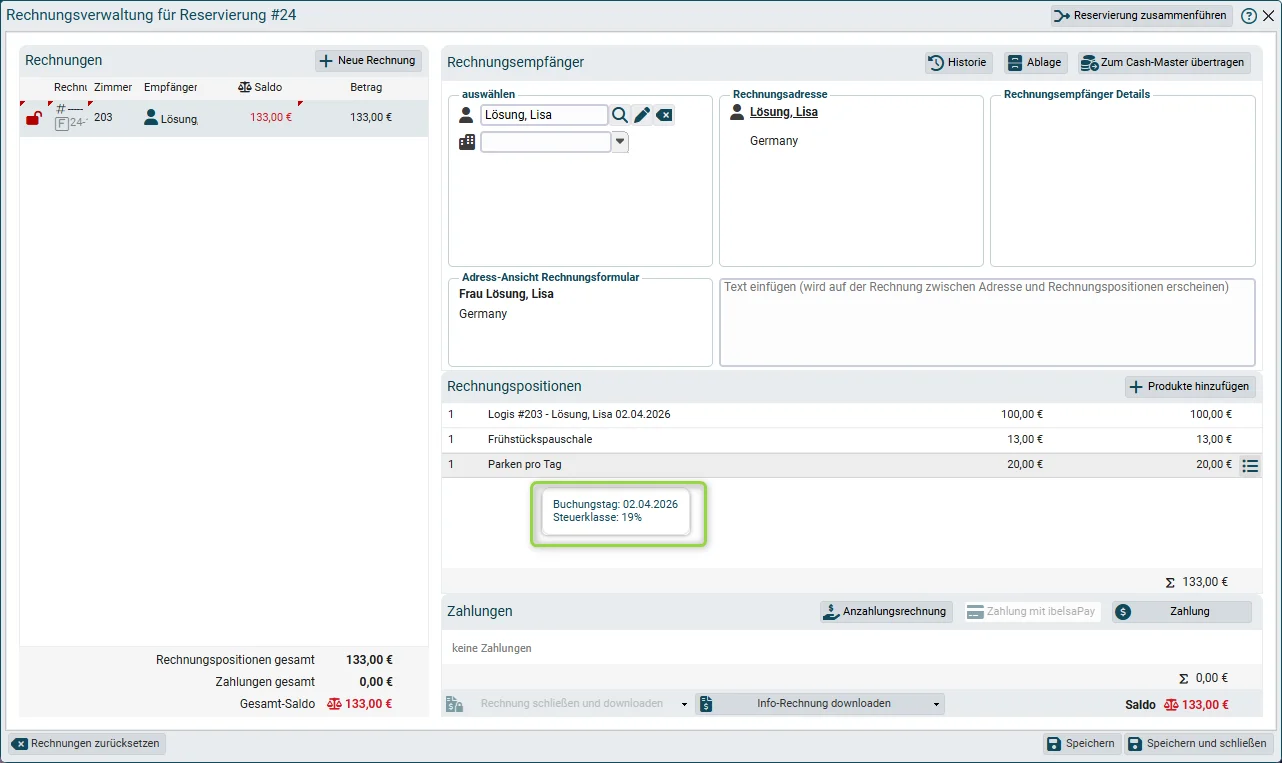Open Lösung, Lisa address link

(784, 112)
